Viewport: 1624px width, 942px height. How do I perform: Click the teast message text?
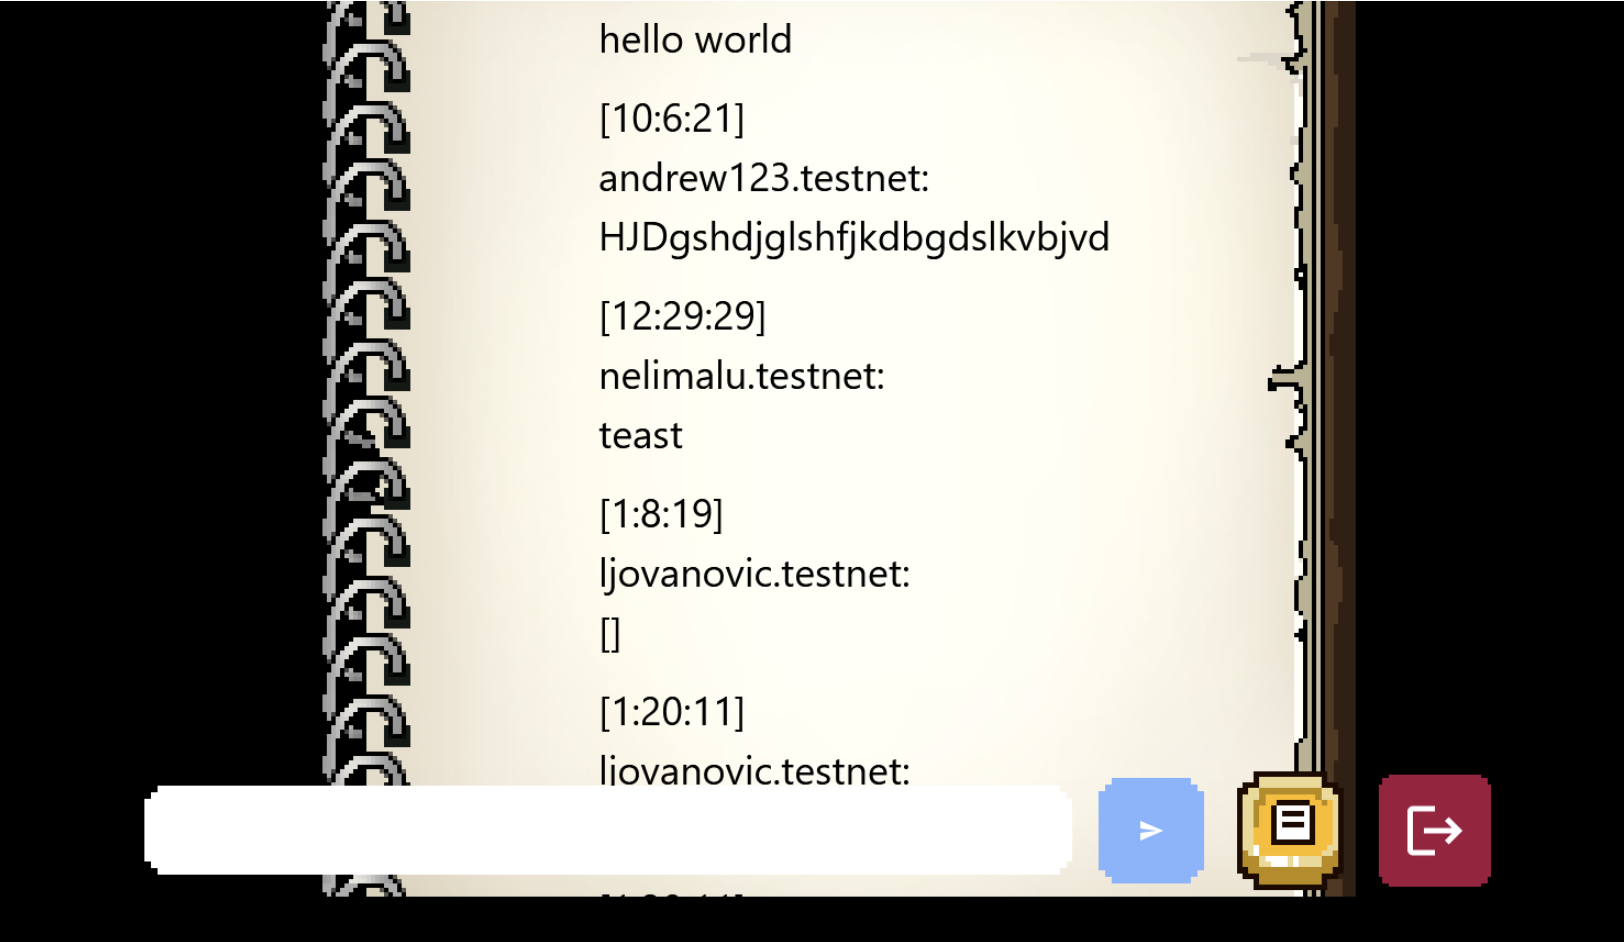pyautogui.click(x=641, y=436)
